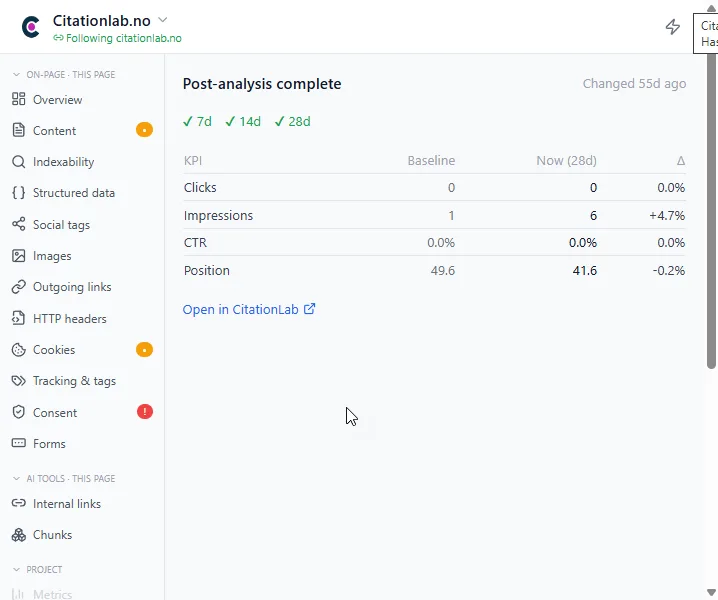Image resolution: width=718 pixels, height=600 pixels.
Task: Click the 41.6 current position value
Action: click(x=585, y=270)
